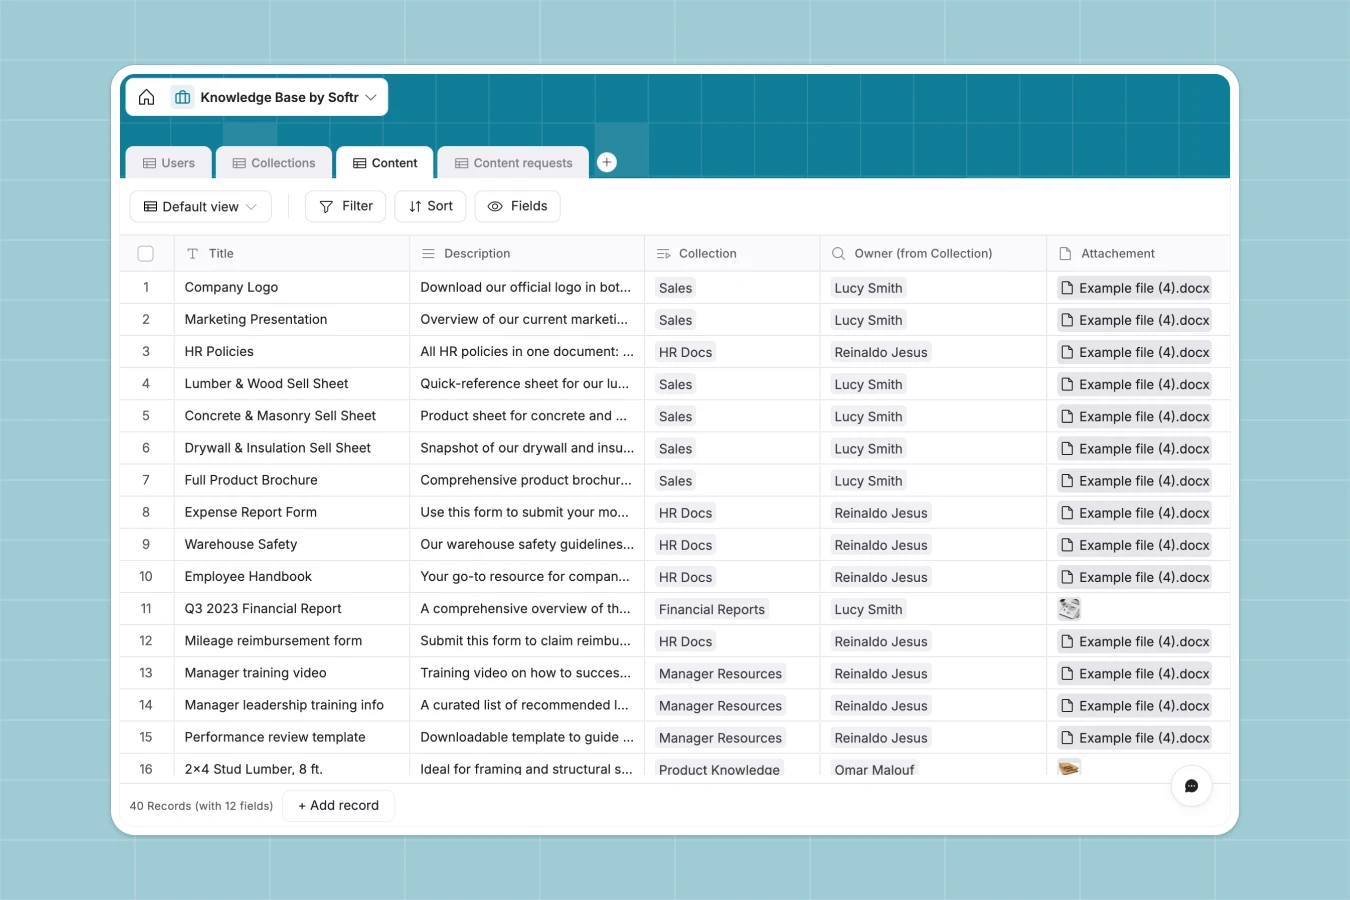Select the checkbox on the HR Policies row
1350x900 pixels.
[x=146, y=351]
